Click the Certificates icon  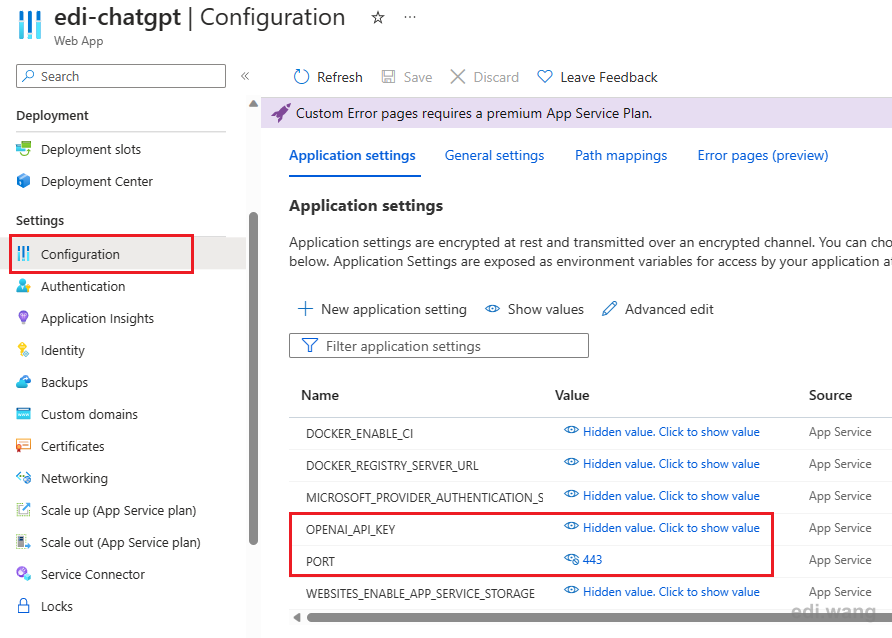[x=23, y=445]
